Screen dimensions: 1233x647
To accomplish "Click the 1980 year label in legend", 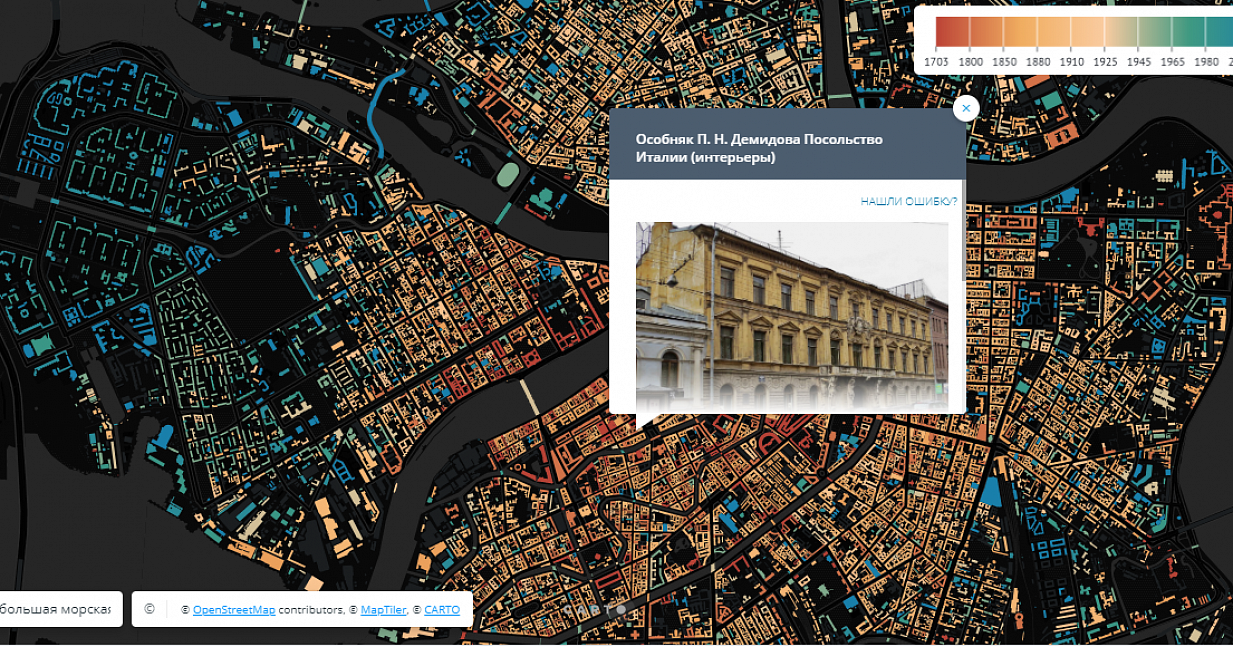I will [1206, 62].
